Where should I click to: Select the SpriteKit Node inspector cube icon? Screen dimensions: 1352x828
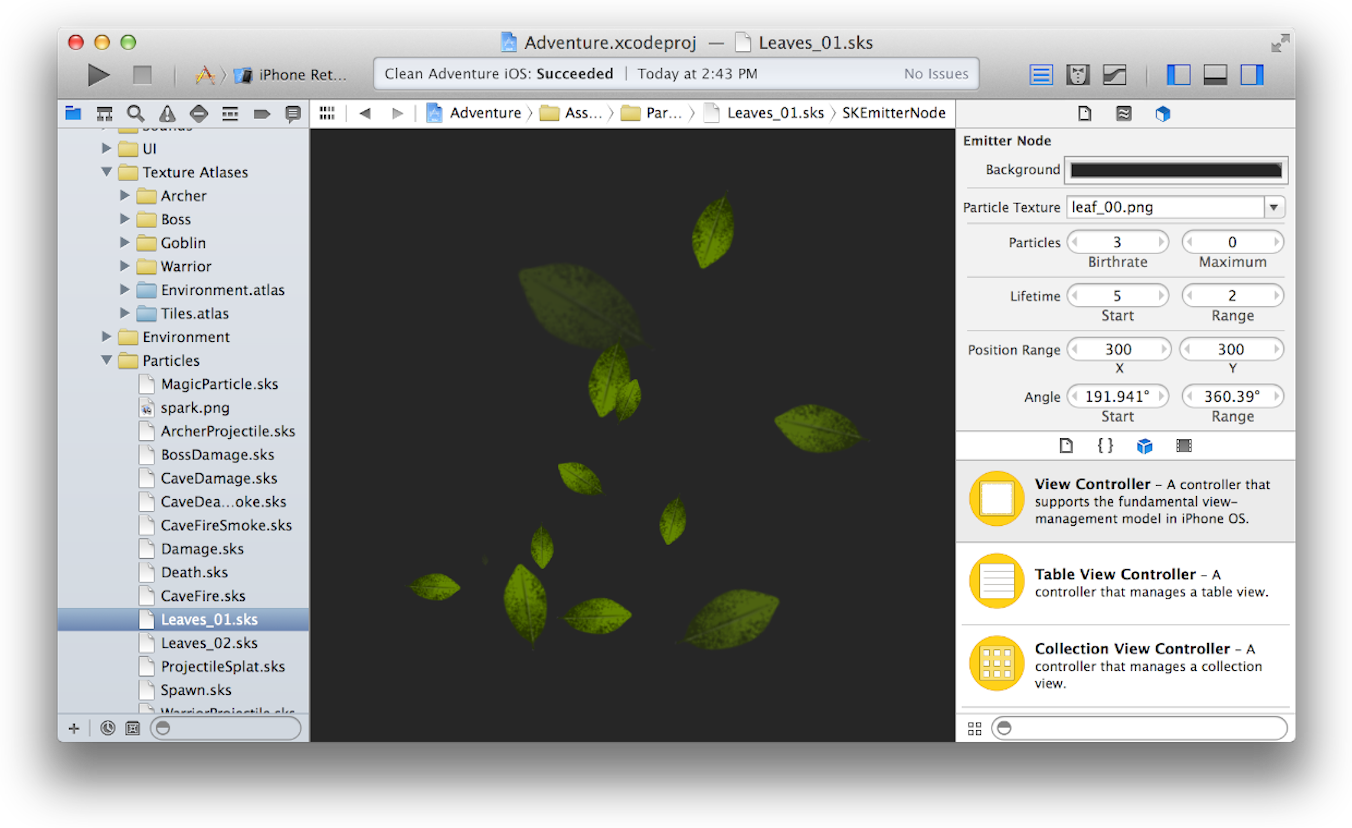pos(1162,113)
